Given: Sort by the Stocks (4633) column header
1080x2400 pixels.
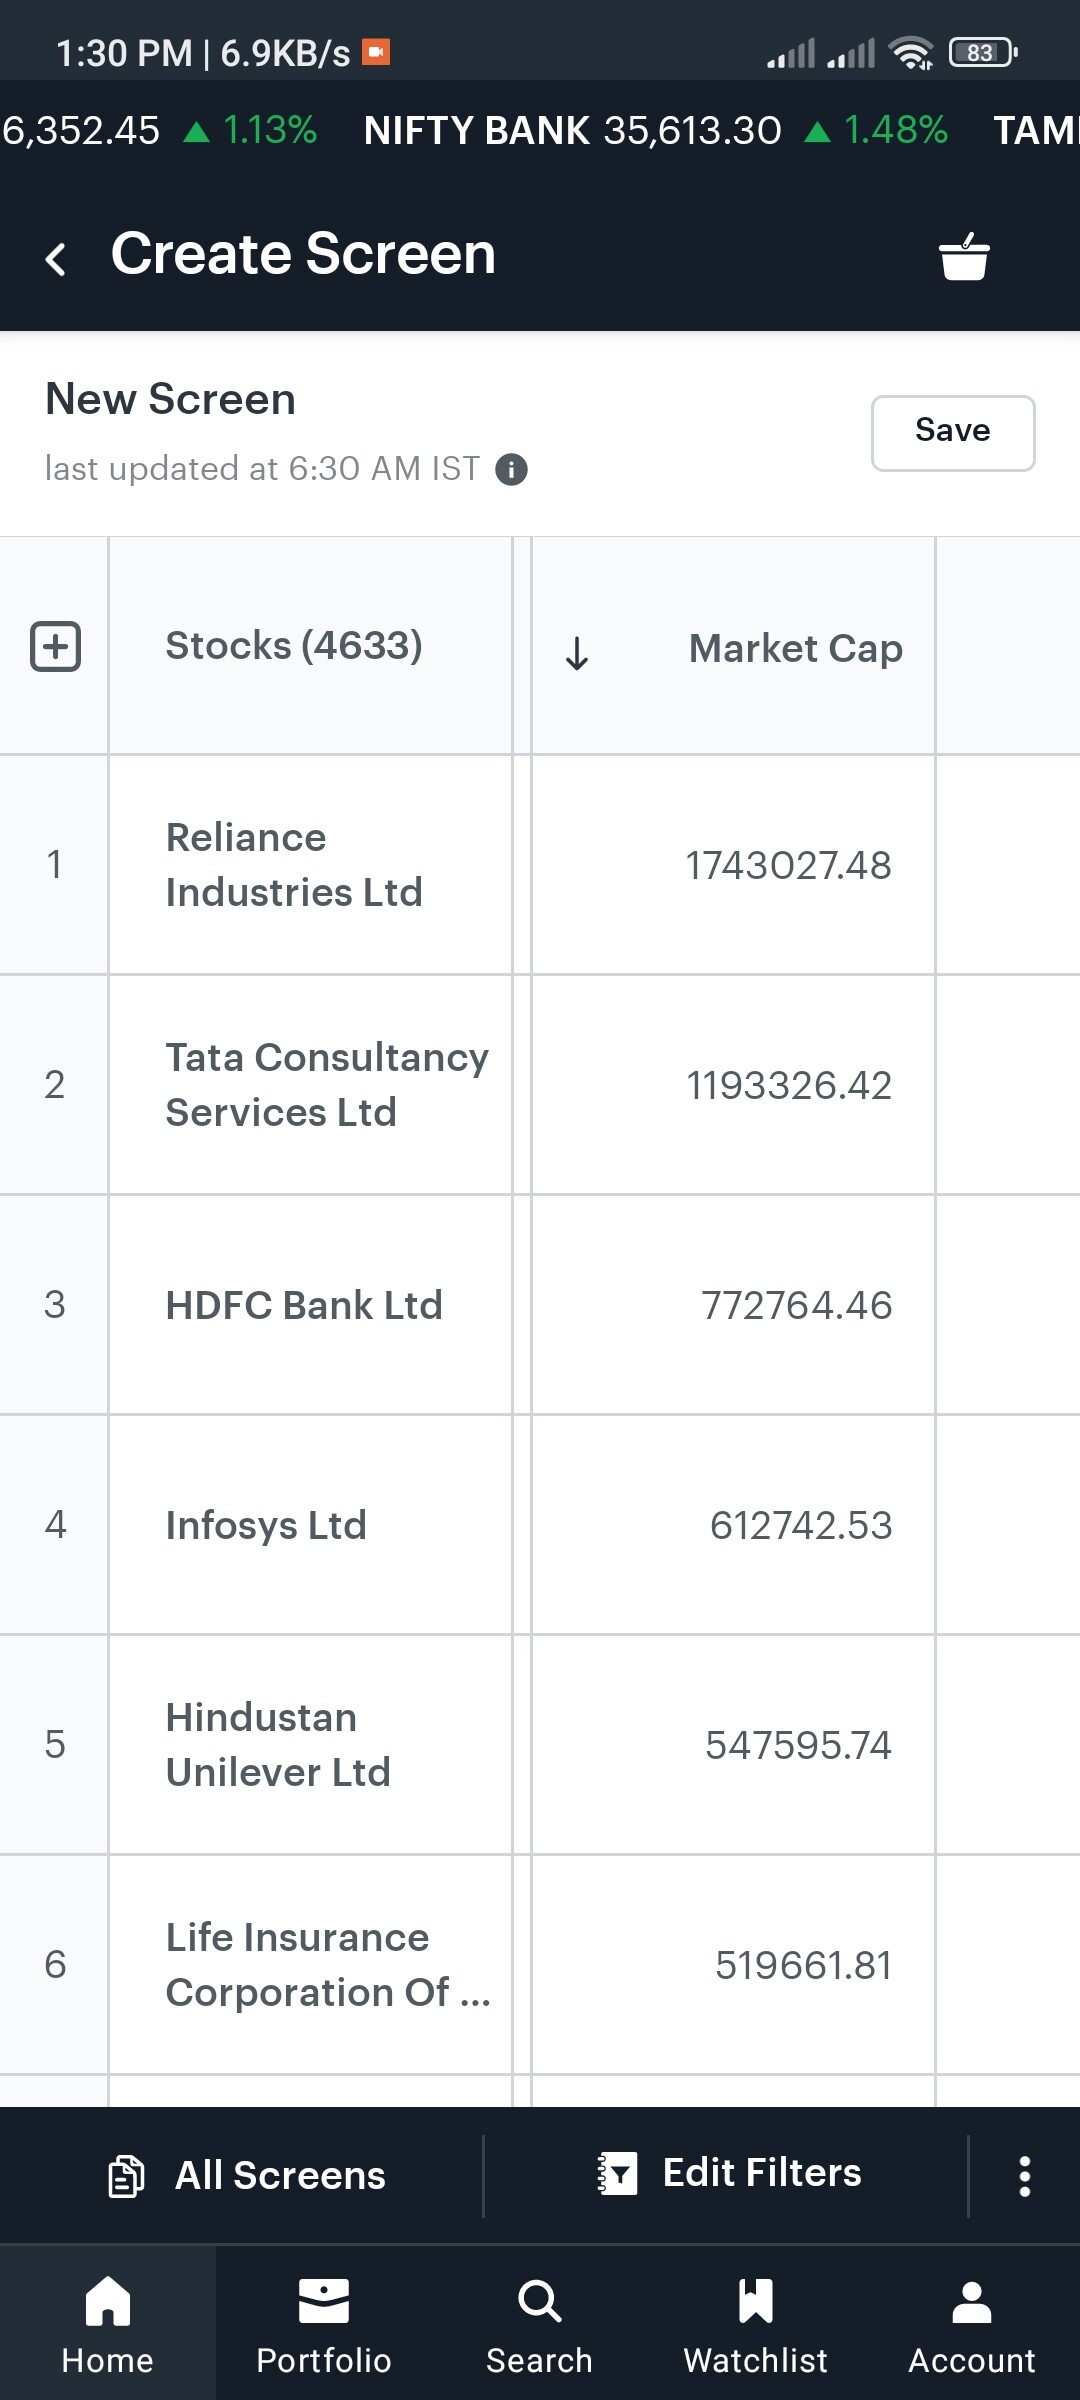Looking at the screenshot, I should [294, 646].
